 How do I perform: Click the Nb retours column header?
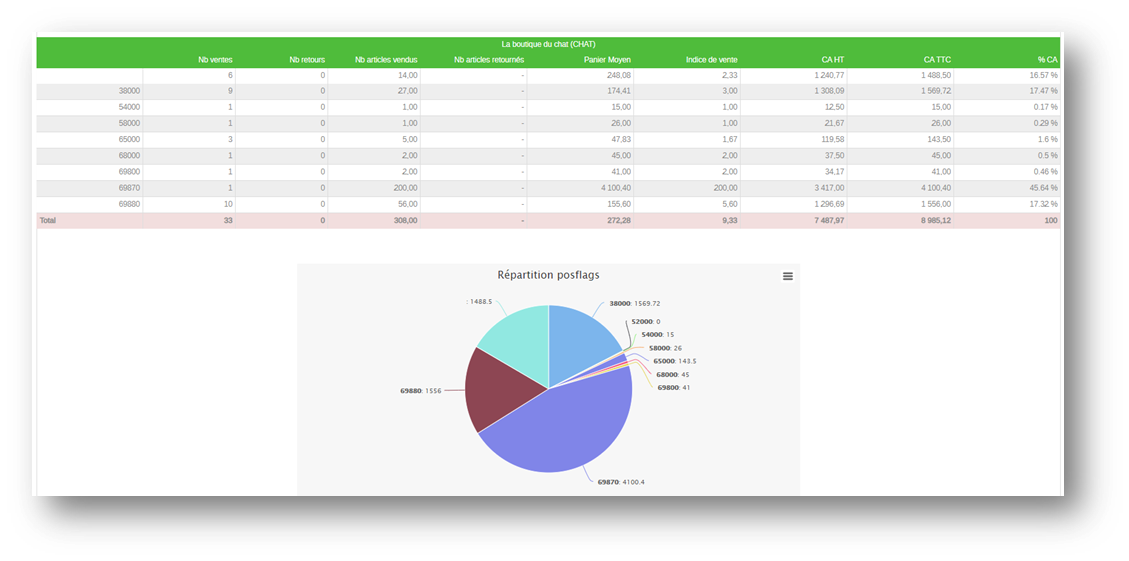pyautogui.click(x=307, y=60)
